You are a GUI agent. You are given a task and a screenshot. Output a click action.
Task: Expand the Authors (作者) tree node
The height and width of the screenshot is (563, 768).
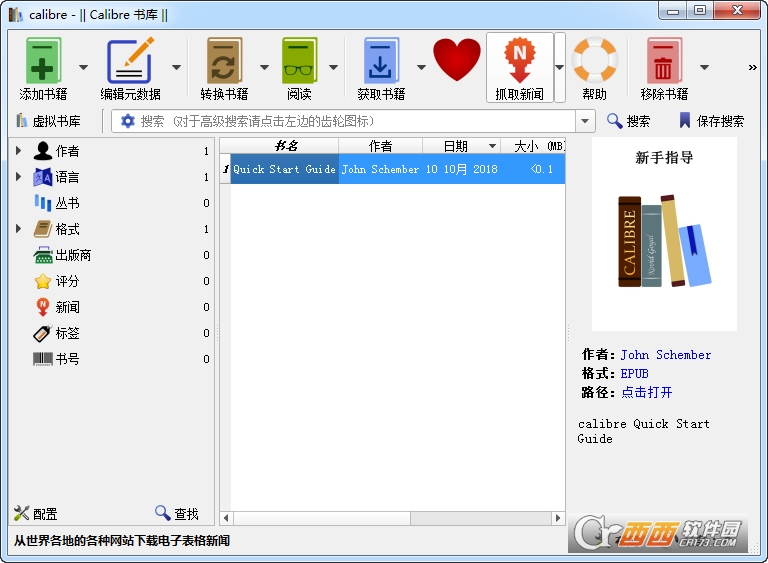(x=18, y=150)
